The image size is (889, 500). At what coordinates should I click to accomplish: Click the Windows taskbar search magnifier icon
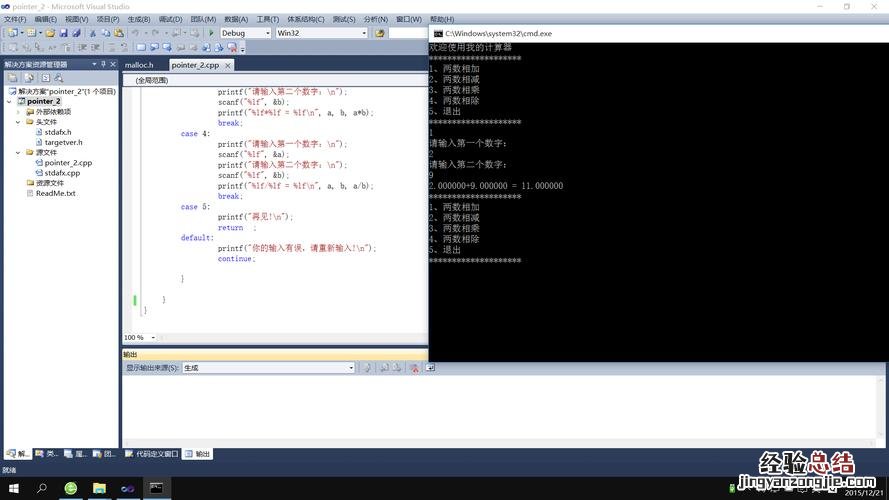pyautogui.click(x=42, y=488)
